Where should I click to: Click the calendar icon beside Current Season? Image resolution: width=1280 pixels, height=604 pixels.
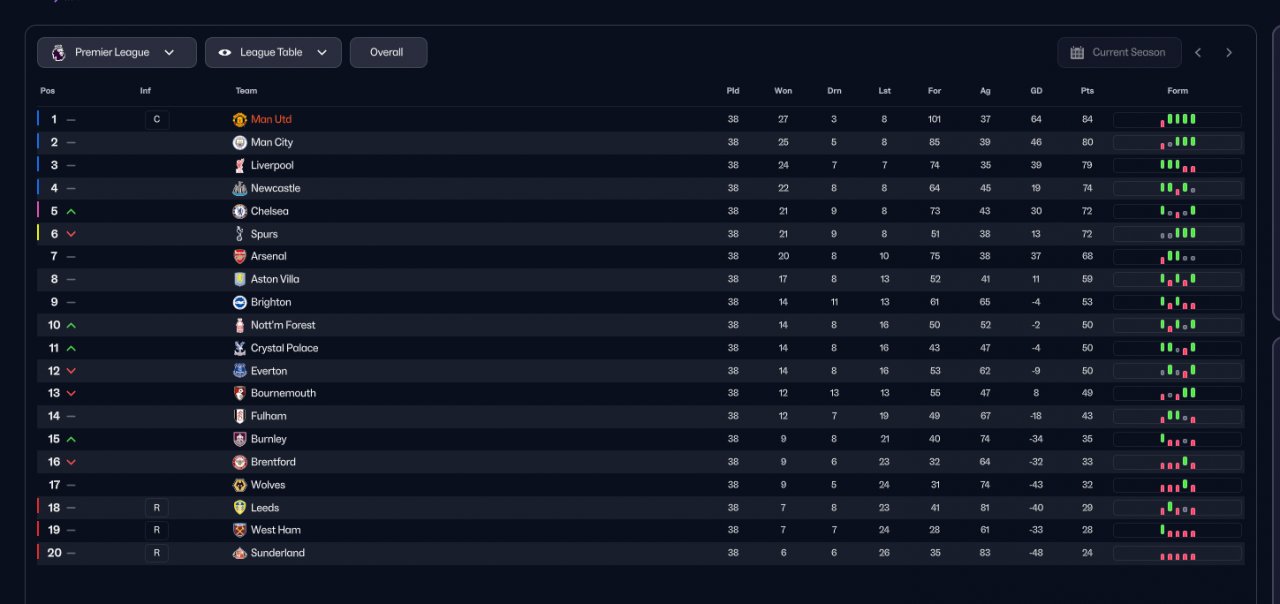1077,53
